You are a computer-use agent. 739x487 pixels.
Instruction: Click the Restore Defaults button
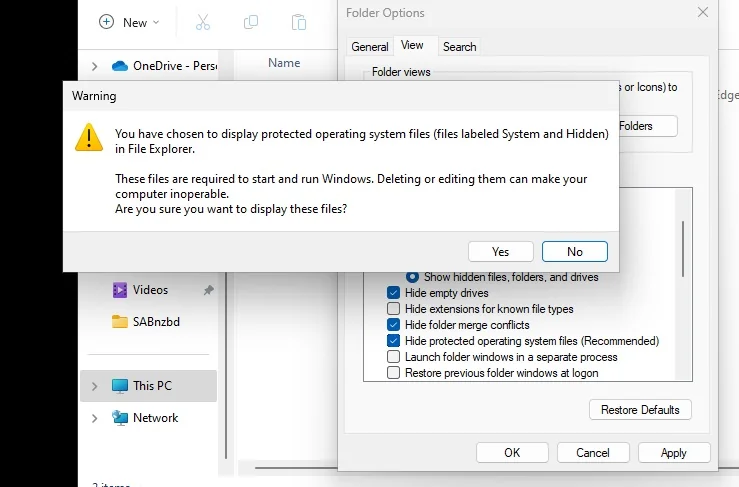click(640, 410)
